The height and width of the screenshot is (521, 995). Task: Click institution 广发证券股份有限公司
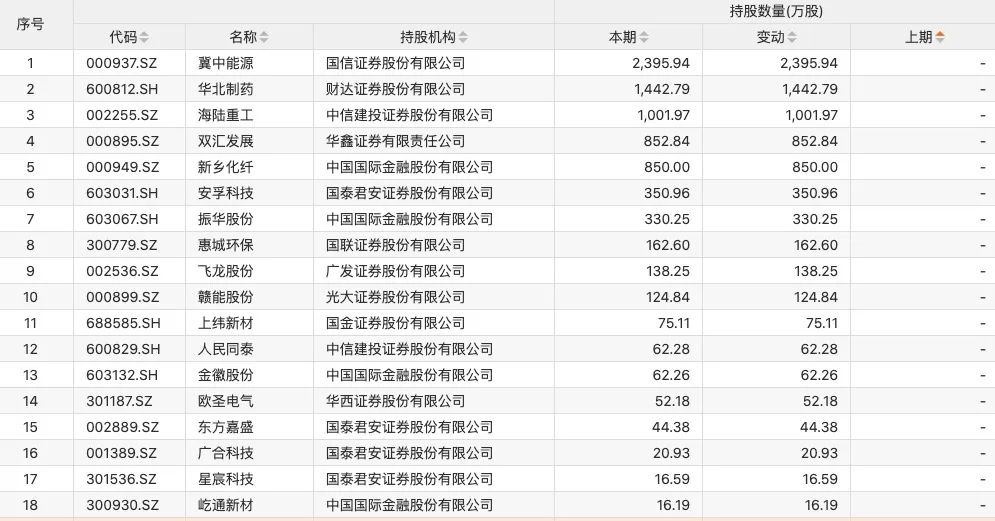[395, 272]
